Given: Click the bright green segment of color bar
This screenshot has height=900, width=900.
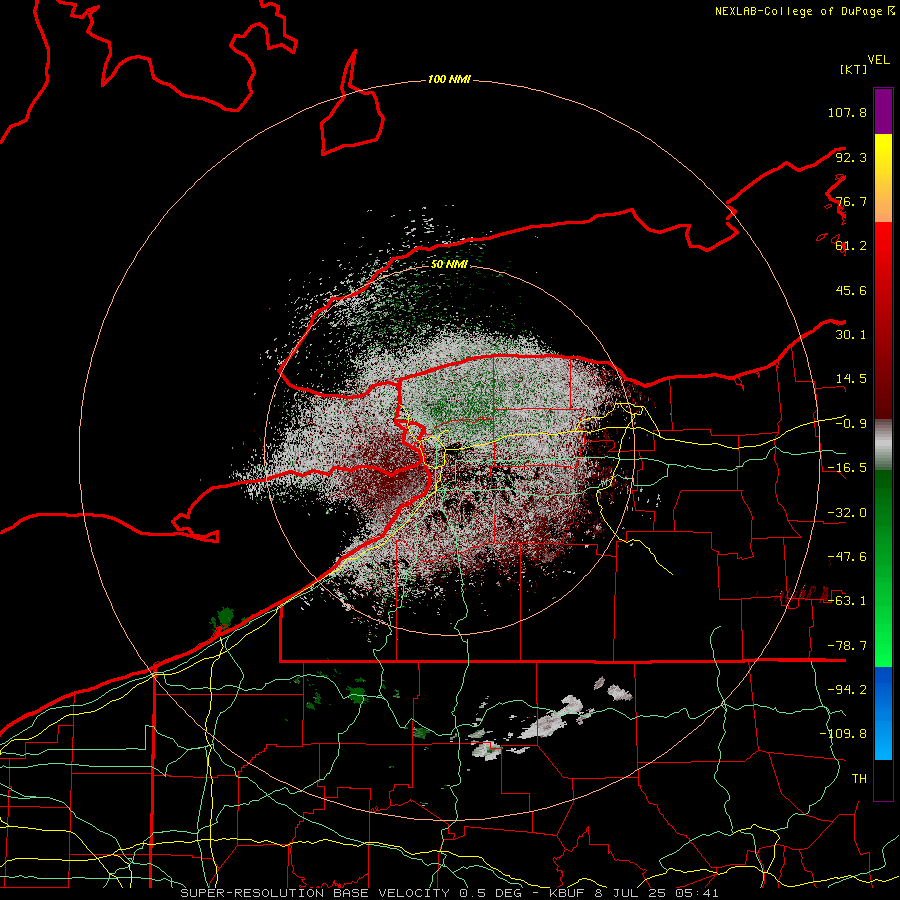Looking at the screenshot, I should [883, 568].
